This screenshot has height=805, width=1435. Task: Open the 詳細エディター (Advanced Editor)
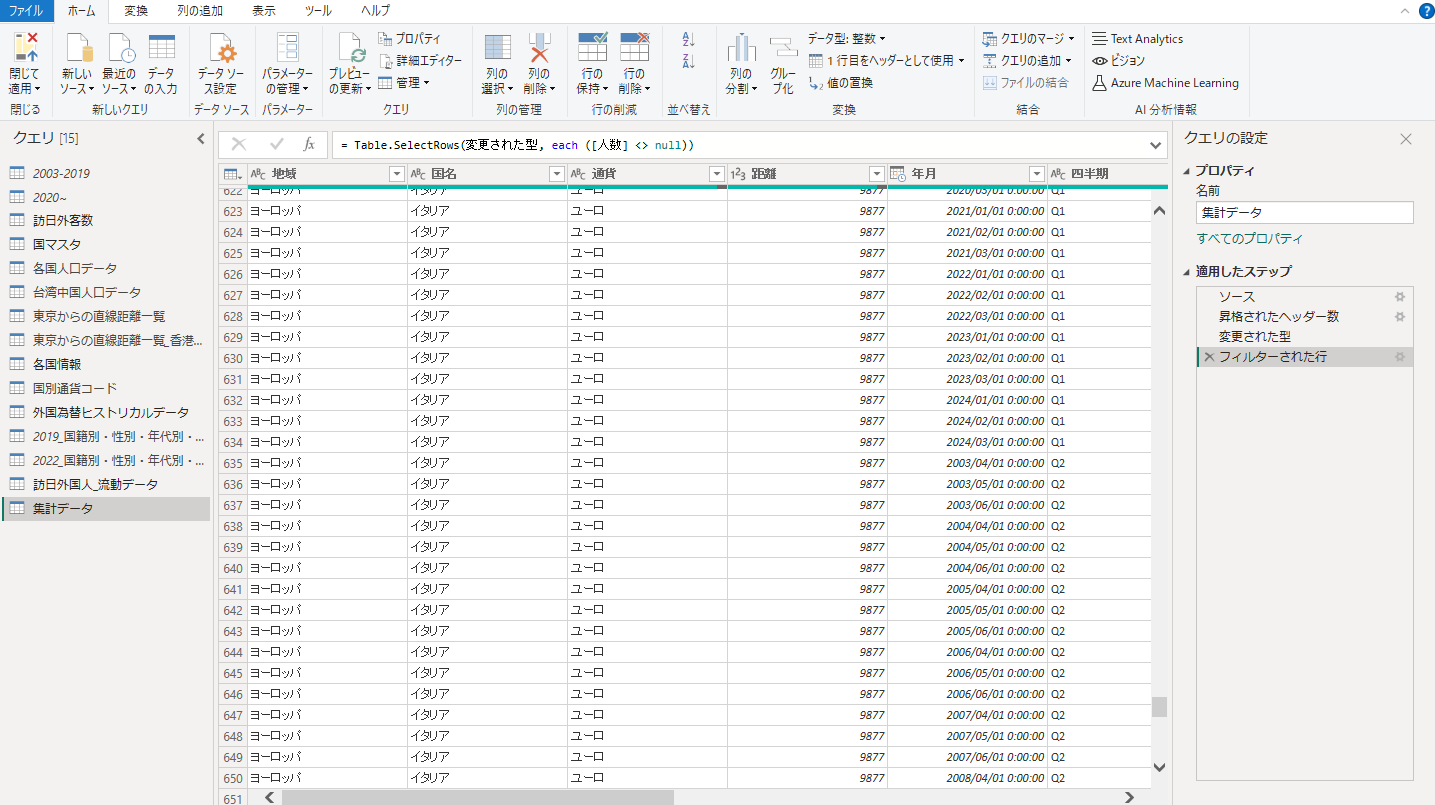[x=420, y=60]
